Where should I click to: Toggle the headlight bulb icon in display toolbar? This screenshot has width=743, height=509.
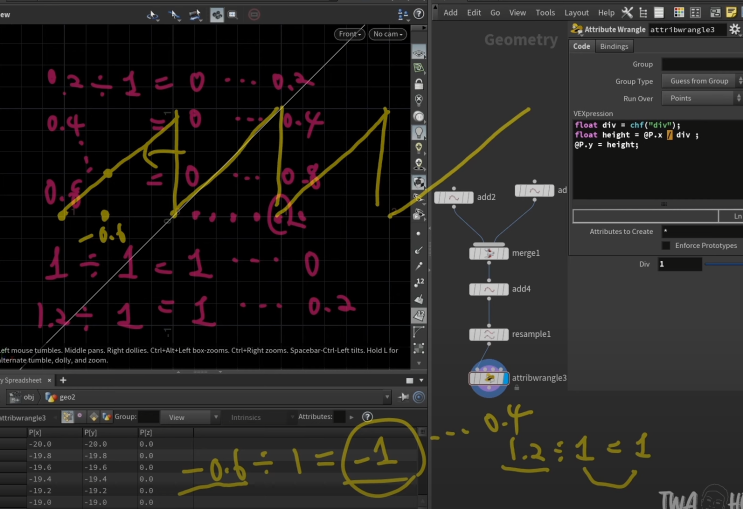tap(418, 132)
